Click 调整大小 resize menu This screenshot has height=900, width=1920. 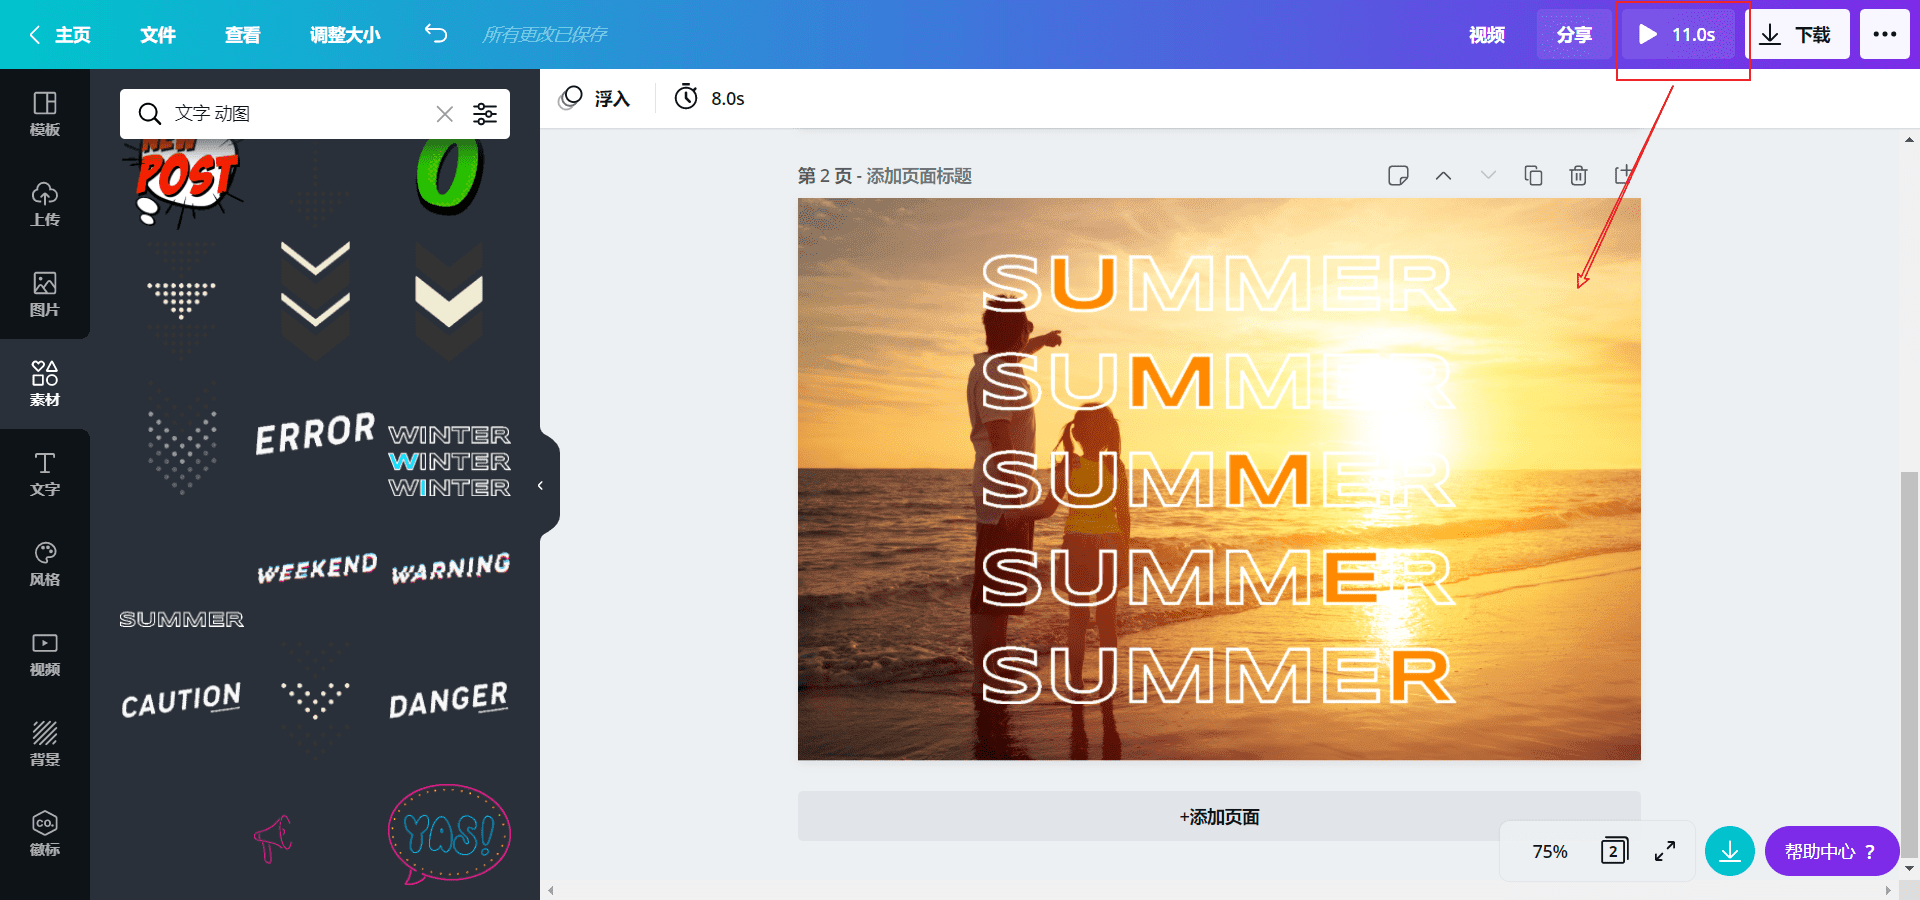[345, 35]
